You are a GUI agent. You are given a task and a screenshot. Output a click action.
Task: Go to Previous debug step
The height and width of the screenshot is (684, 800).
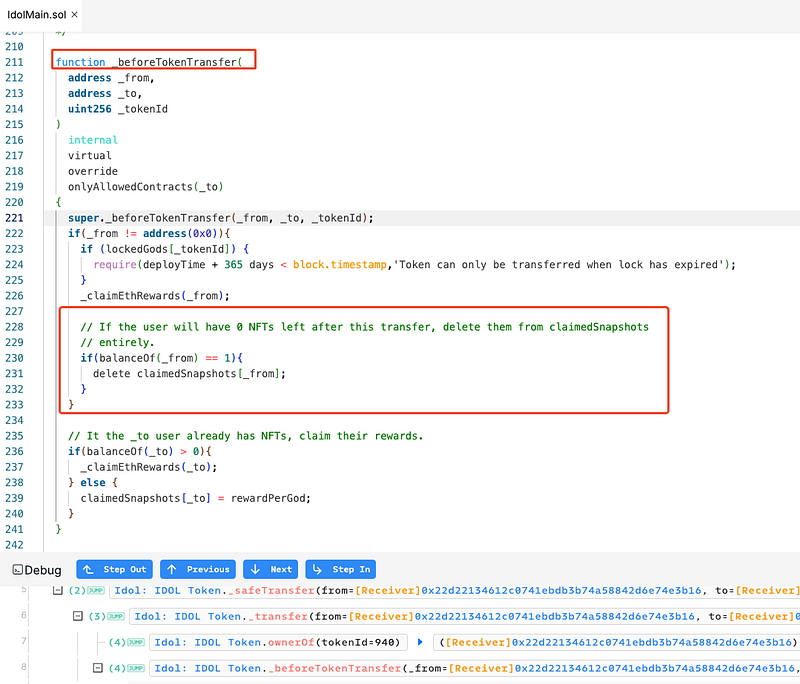pos(198,569)
